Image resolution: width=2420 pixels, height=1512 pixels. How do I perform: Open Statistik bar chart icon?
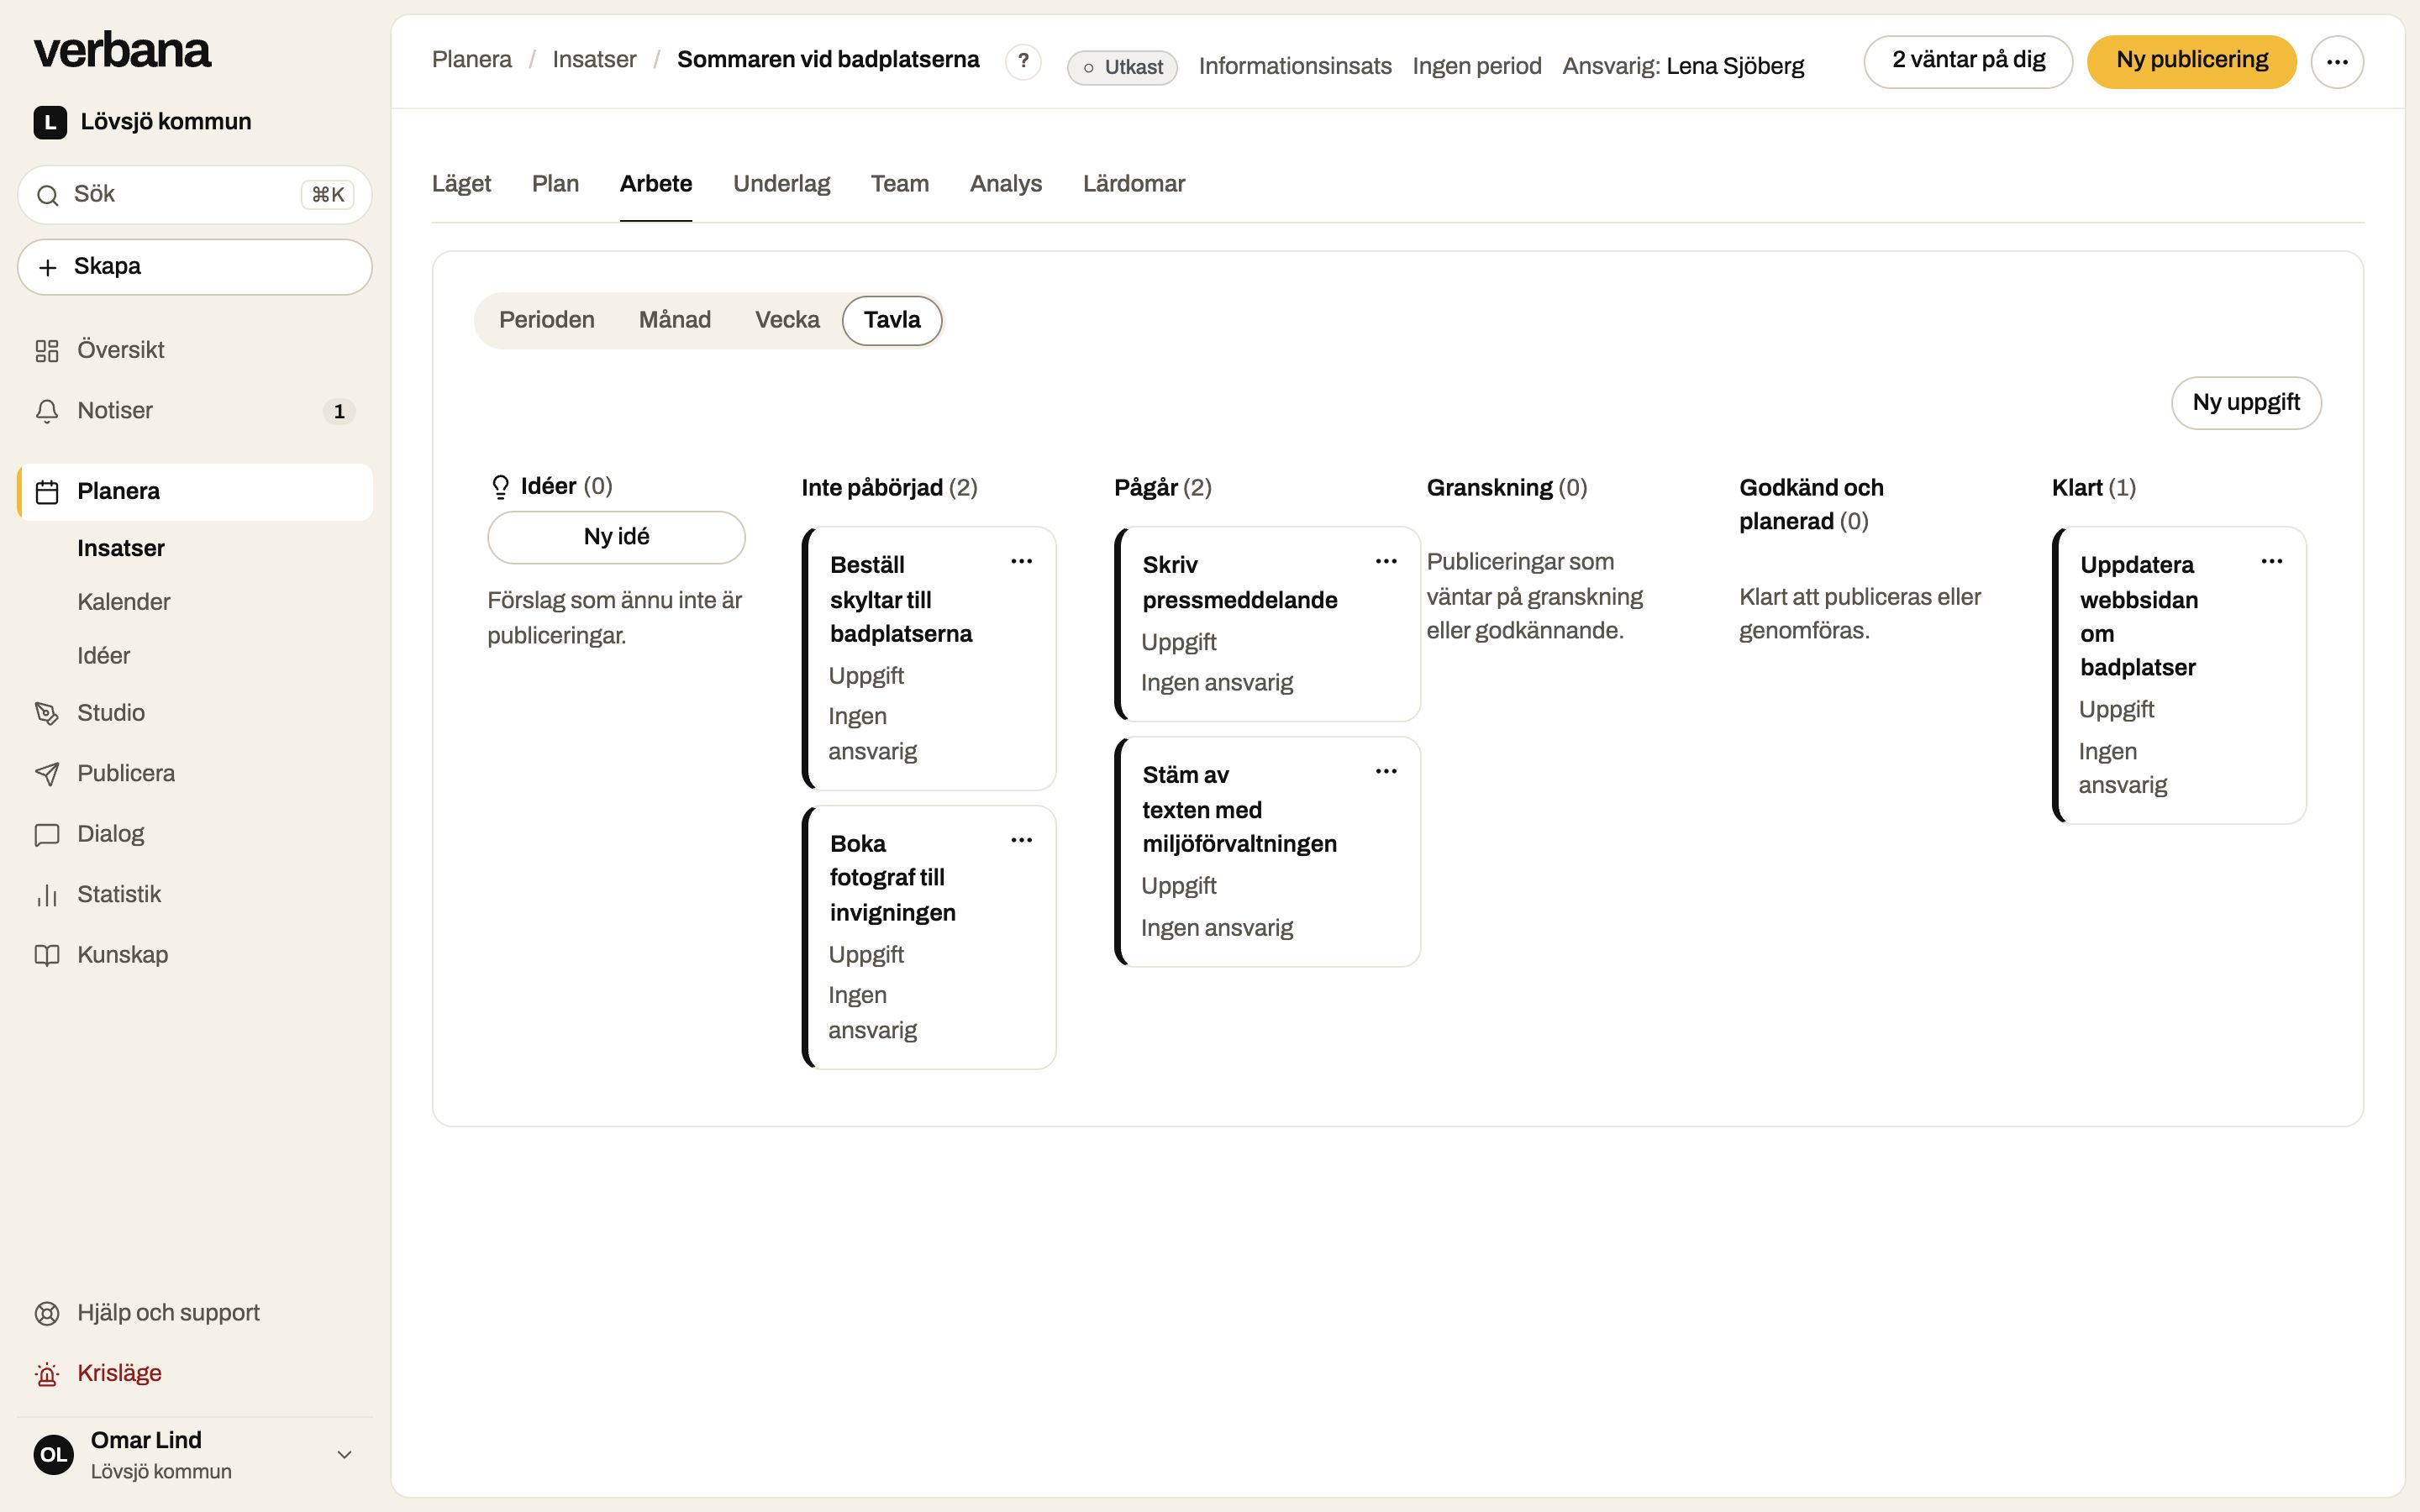(x=47, y=895)
